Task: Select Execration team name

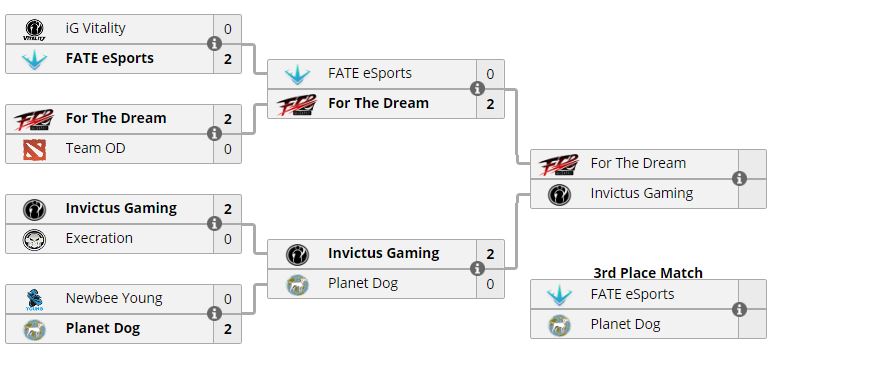Action: pos(99,238)
